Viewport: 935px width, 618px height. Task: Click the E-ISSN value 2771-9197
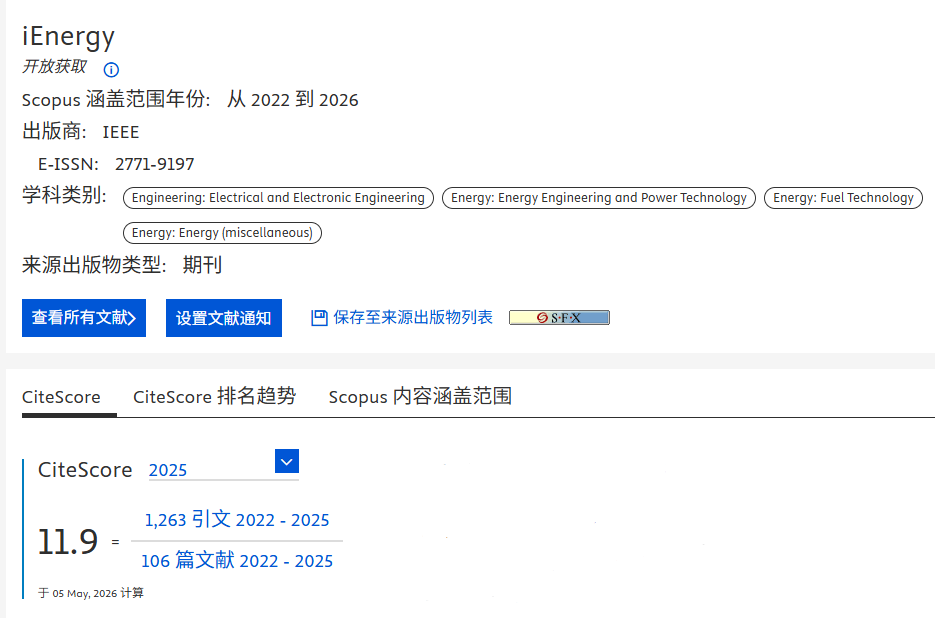(x=154, y=164)
